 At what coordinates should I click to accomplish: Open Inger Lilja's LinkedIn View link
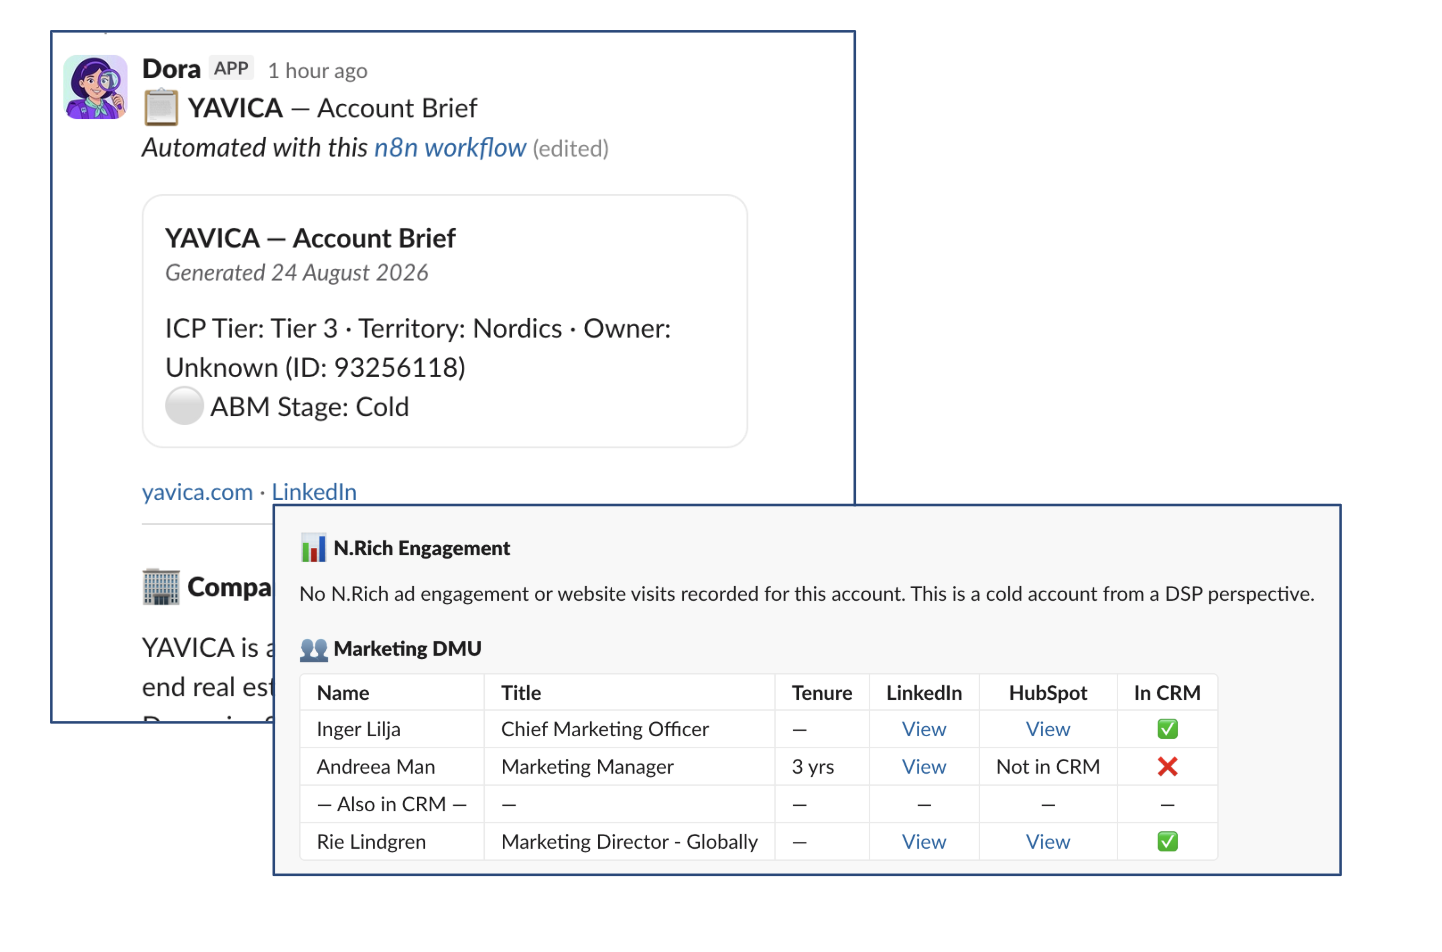pyautogui.click(x=924, y=729)
